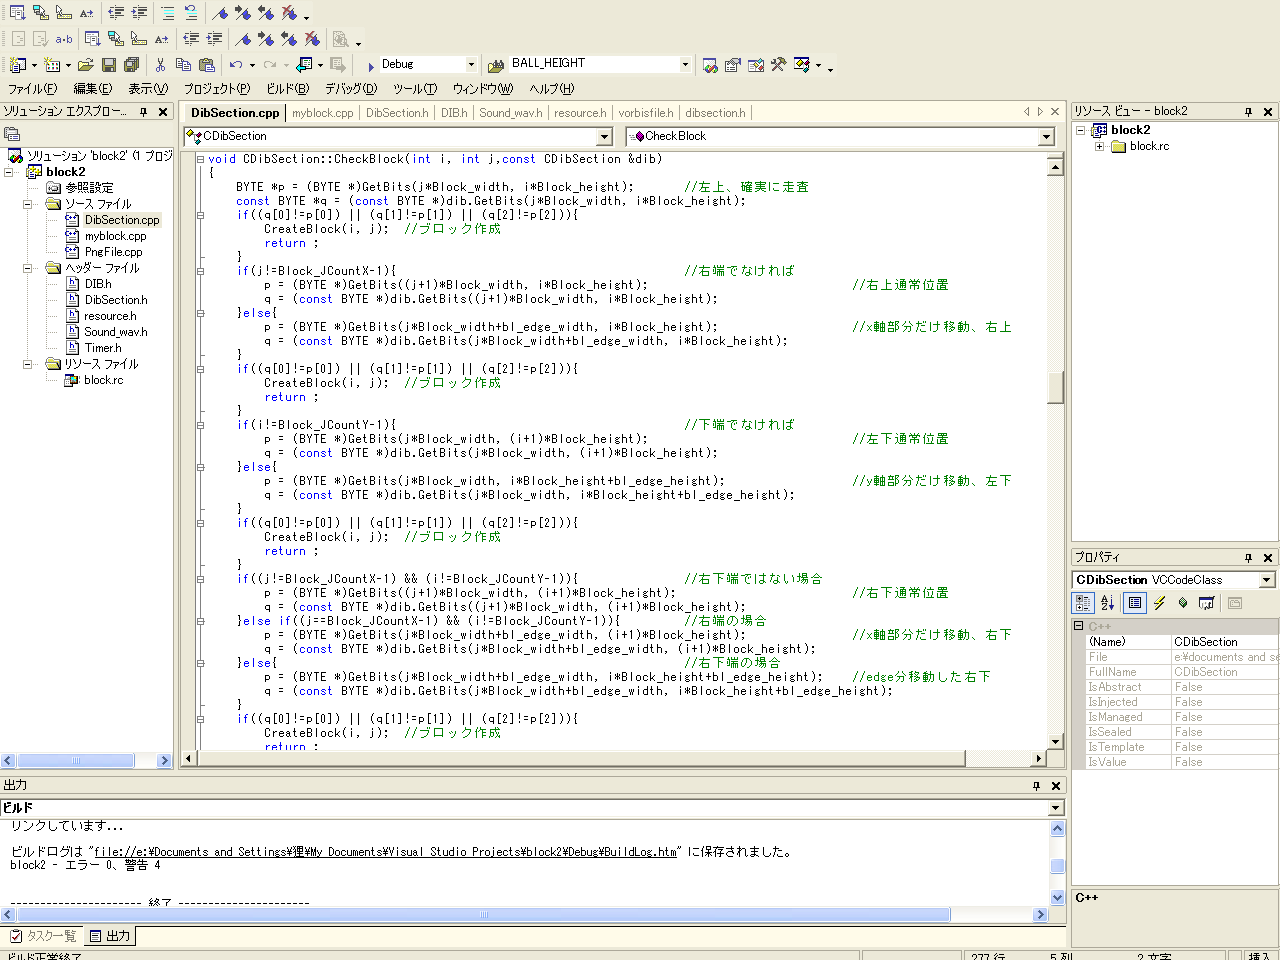This screenshot has height=960, width=1280.
Task: Open the BuildLog.htm link in Output
Action: (386, 852)
